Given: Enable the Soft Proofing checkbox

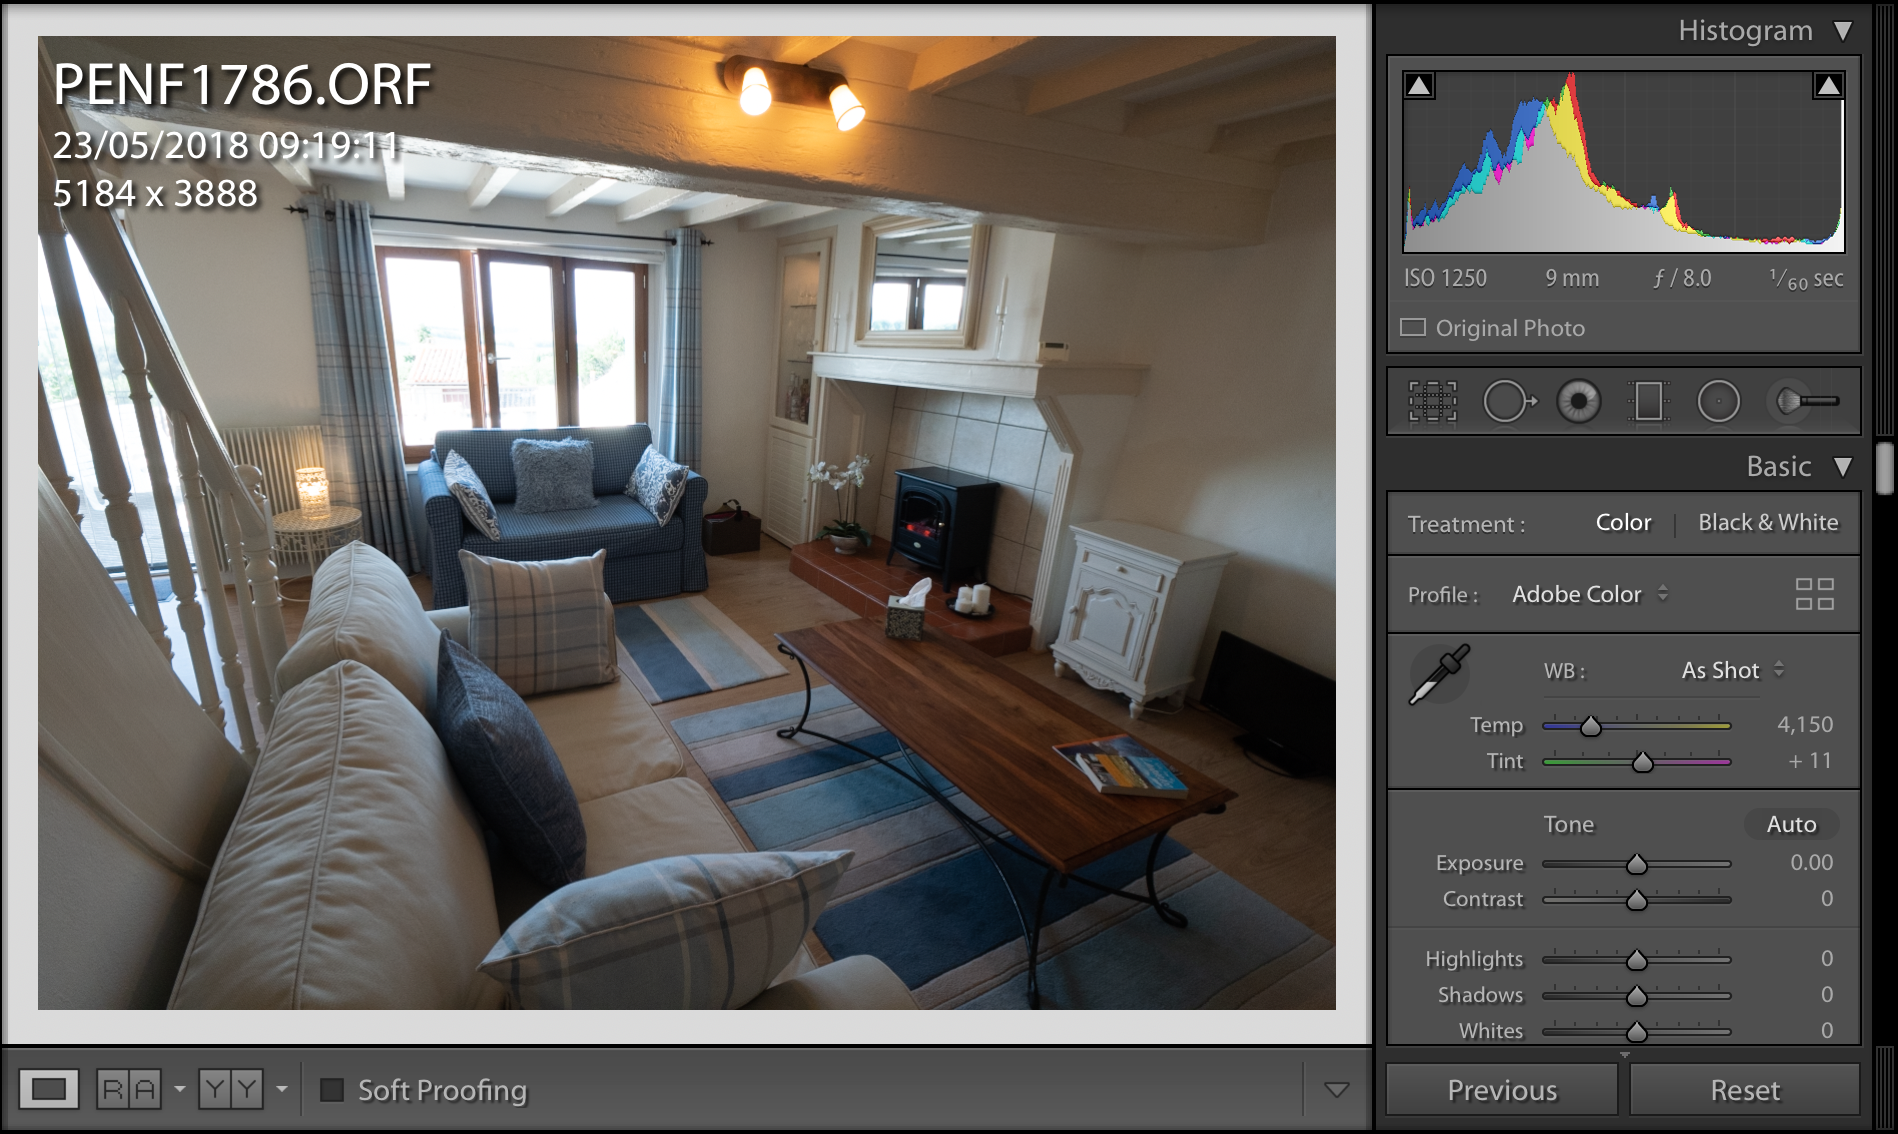Looking at the screenshot, I should pyautogui.click(x=332, y=1090).
